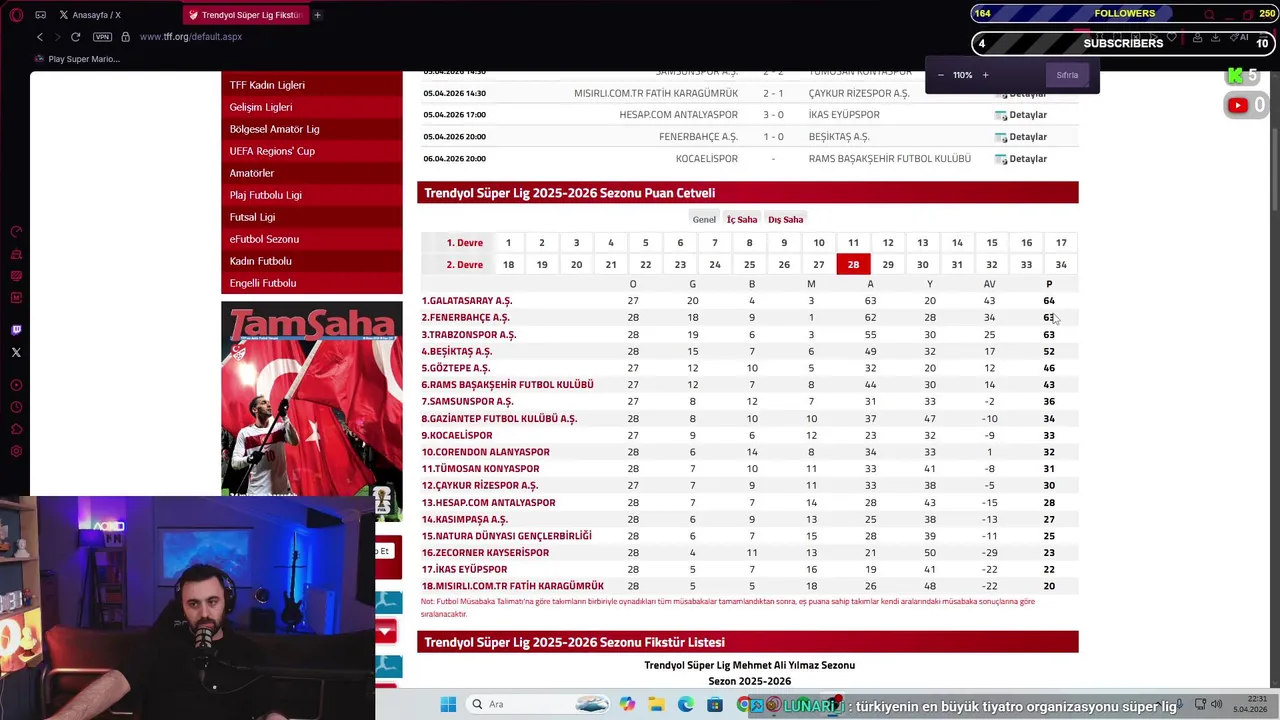
Task: Open Microsoft Store from the taskbar
Action: tap(714, 704)
